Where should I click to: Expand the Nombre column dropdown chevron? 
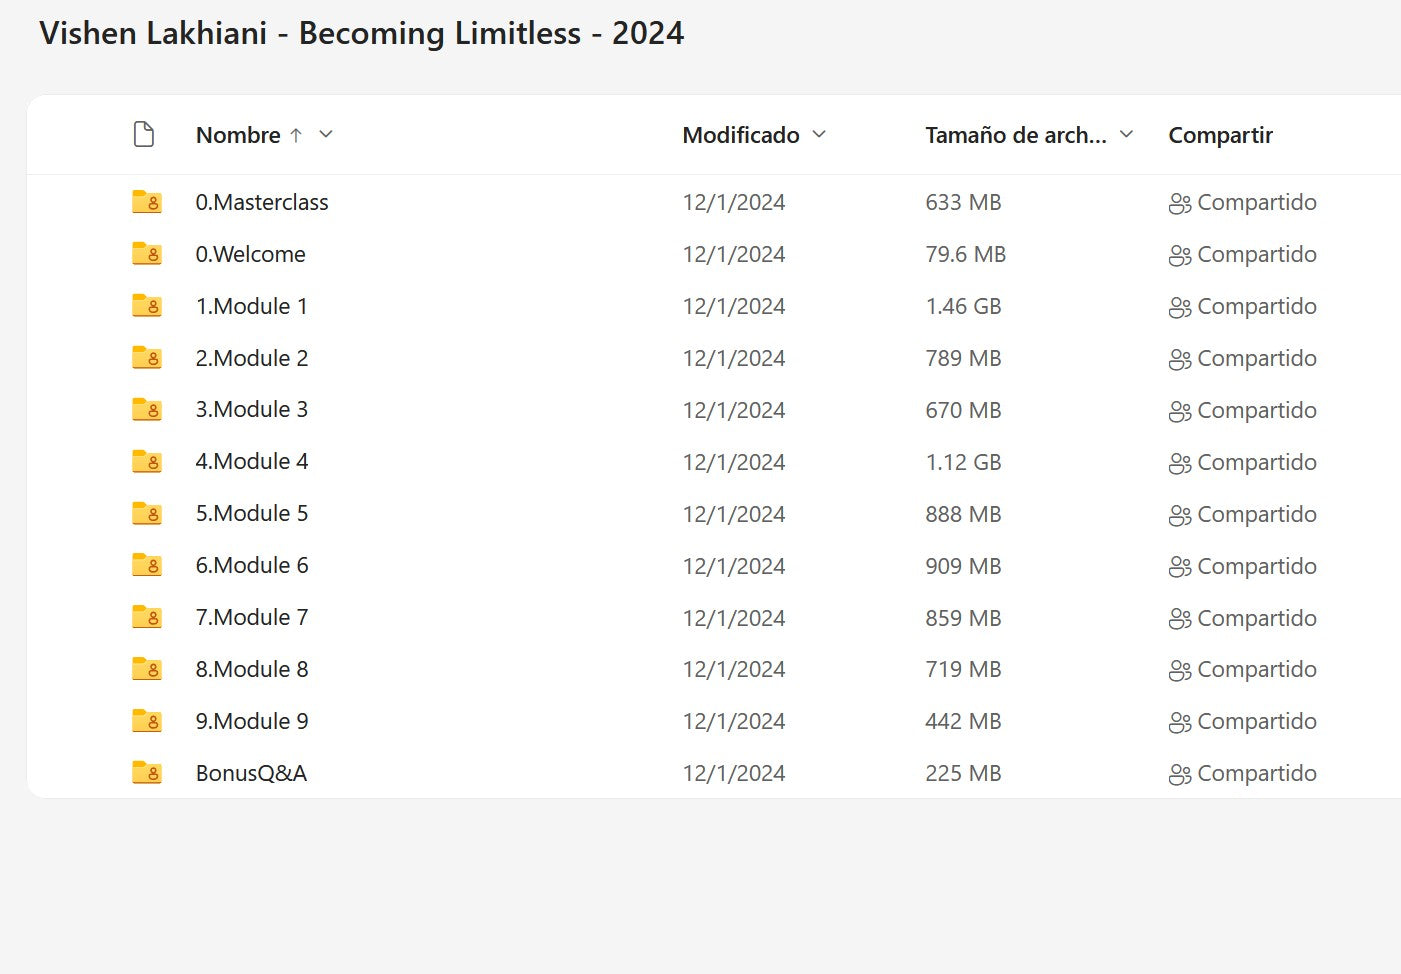[326, 135]
